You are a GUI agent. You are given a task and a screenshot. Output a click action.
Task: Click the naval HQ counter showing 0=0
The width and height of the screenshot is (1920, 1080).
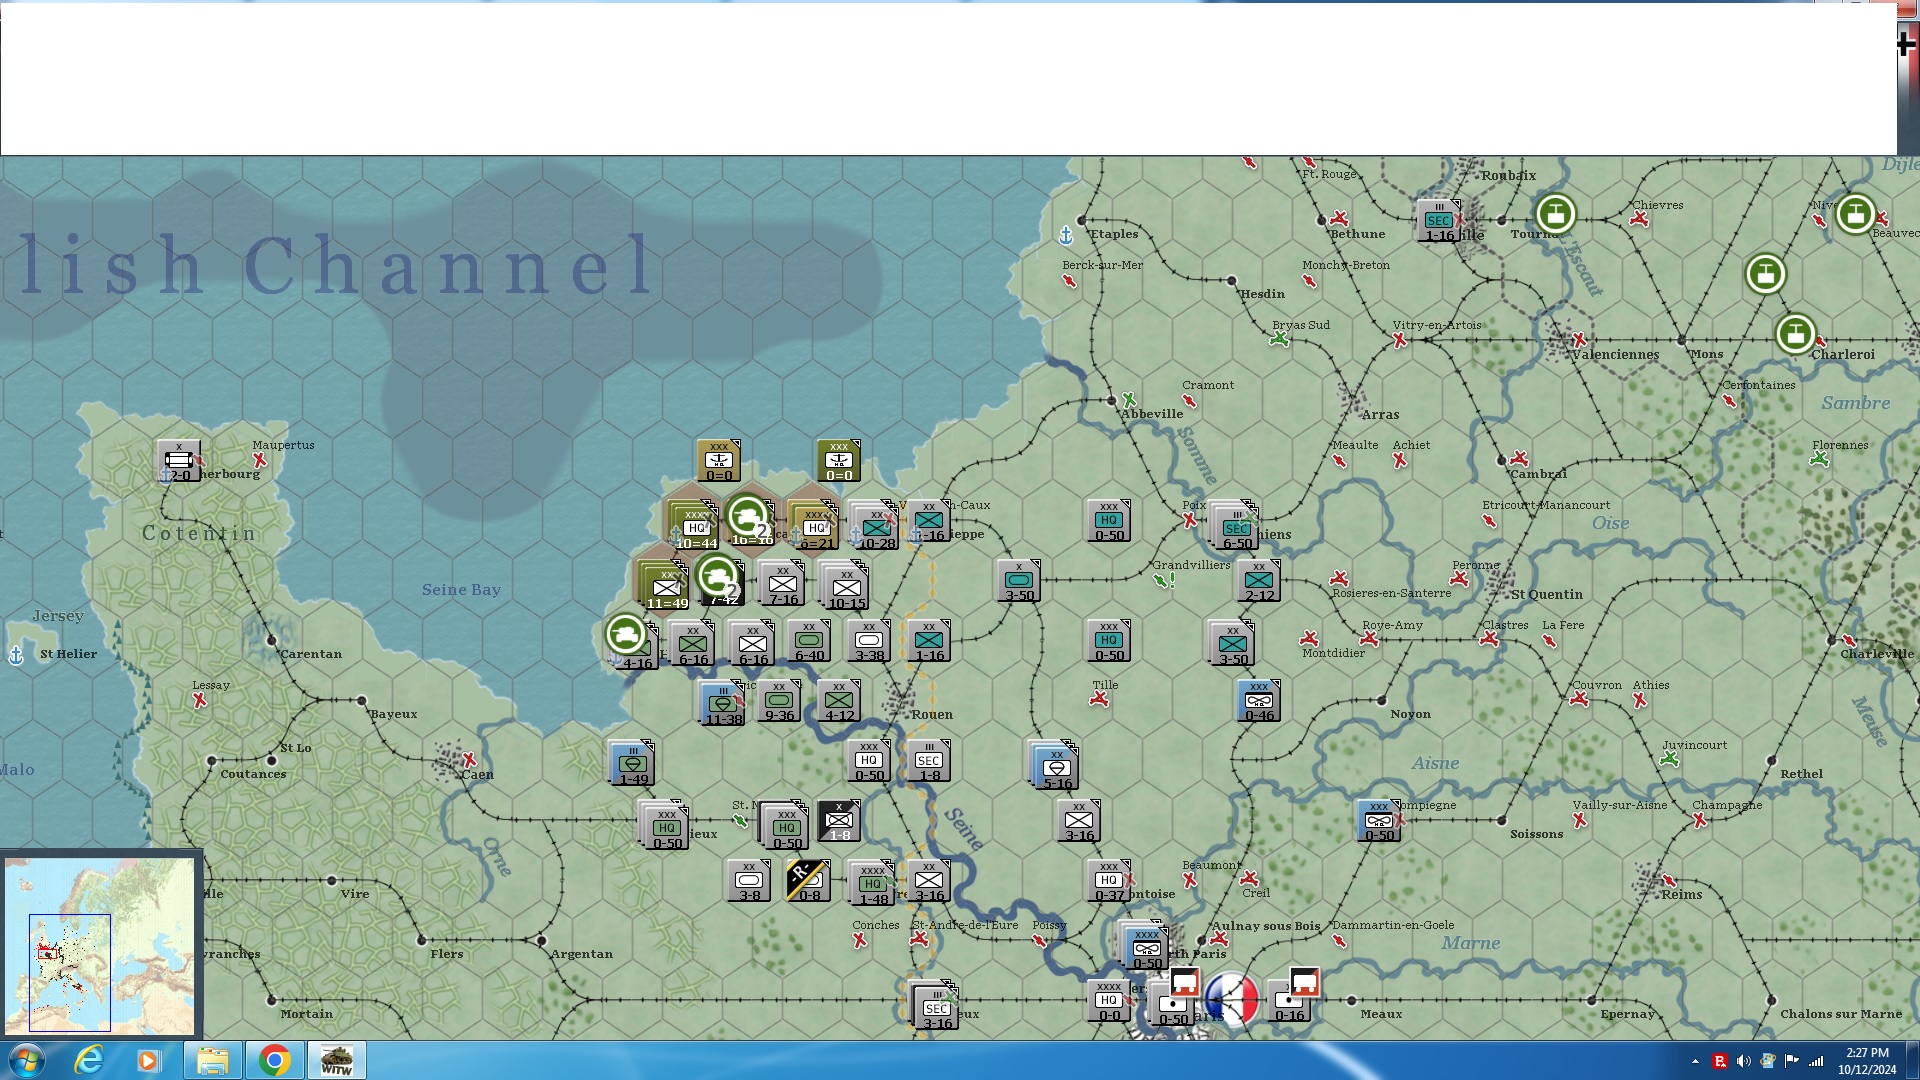click(x=718, y=458)
